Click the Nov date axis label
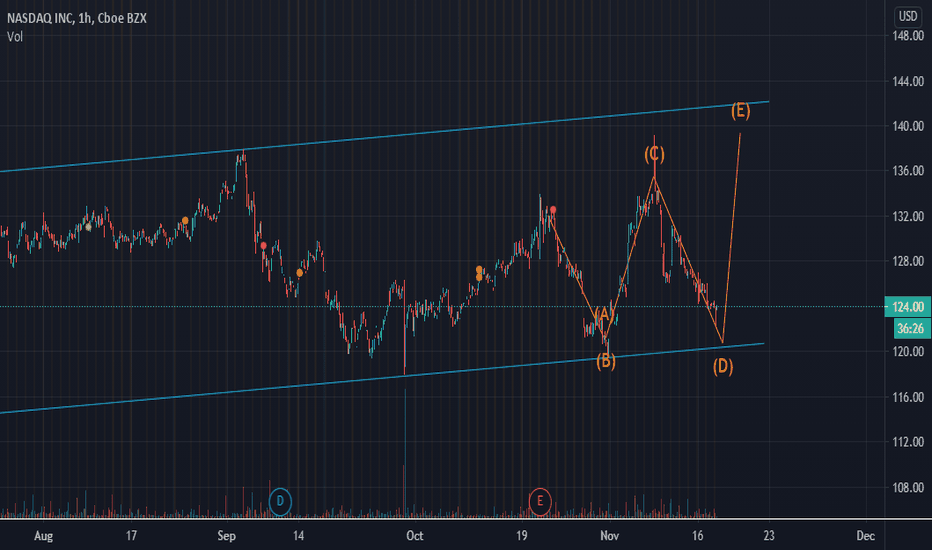The image size is (932, 550). pyautogui.click(x=610, y=536)
